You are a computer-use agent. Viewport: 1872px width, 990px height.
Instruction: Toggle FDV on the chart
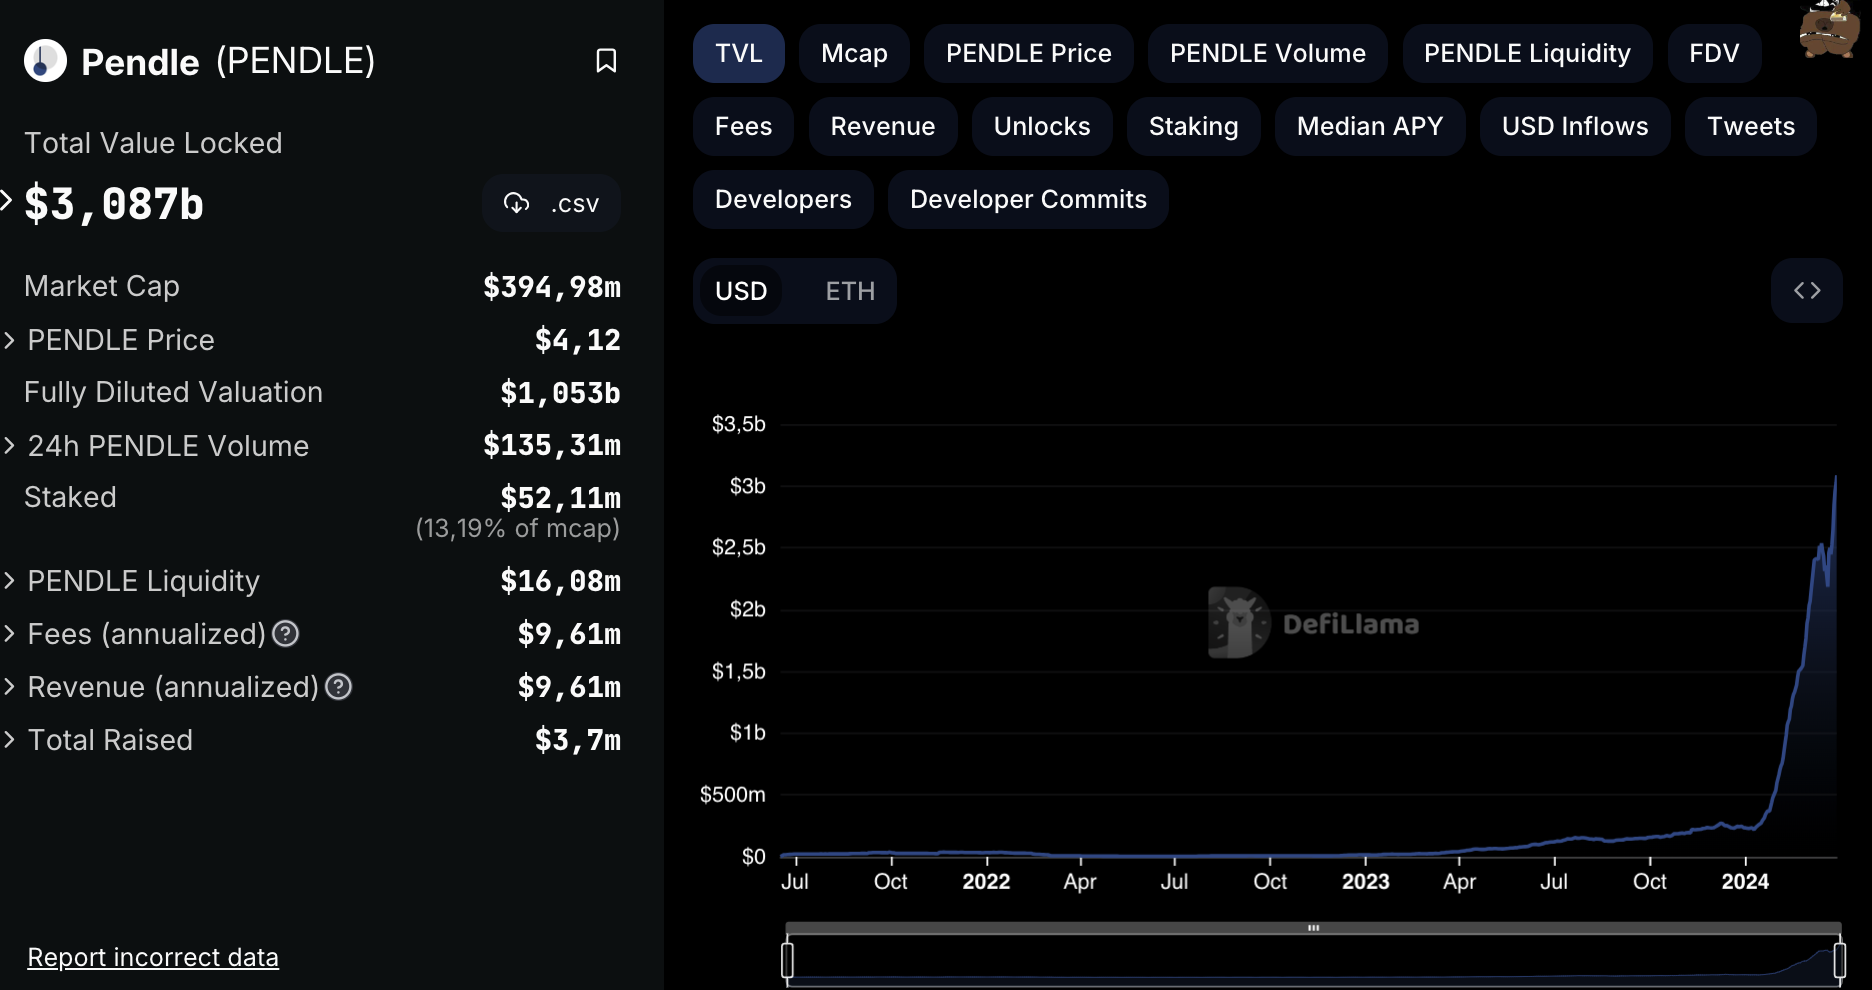click(x=1714, y=53)
